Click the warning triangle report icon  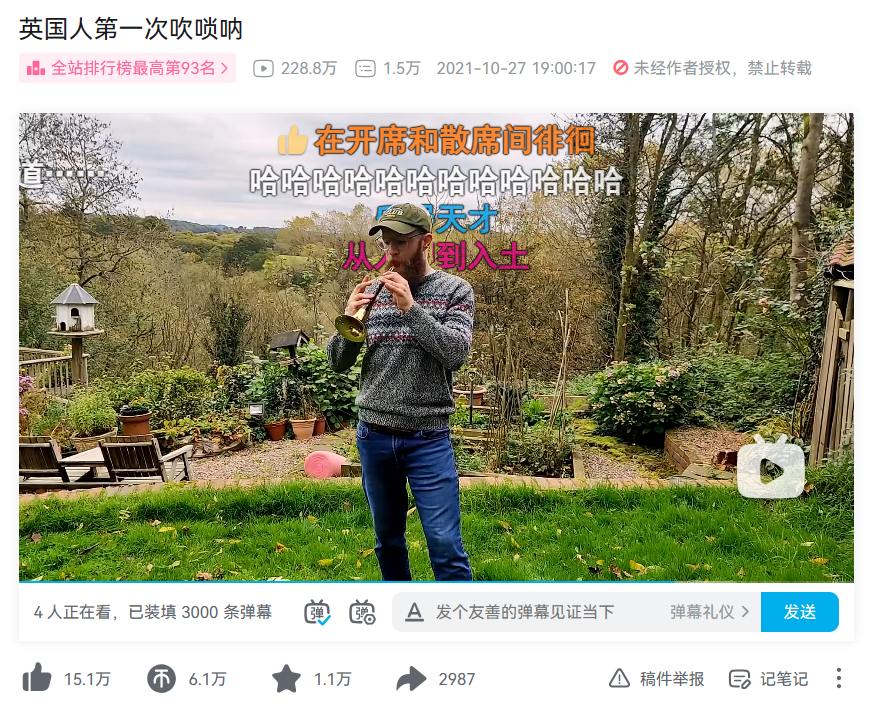pos(619,678)
